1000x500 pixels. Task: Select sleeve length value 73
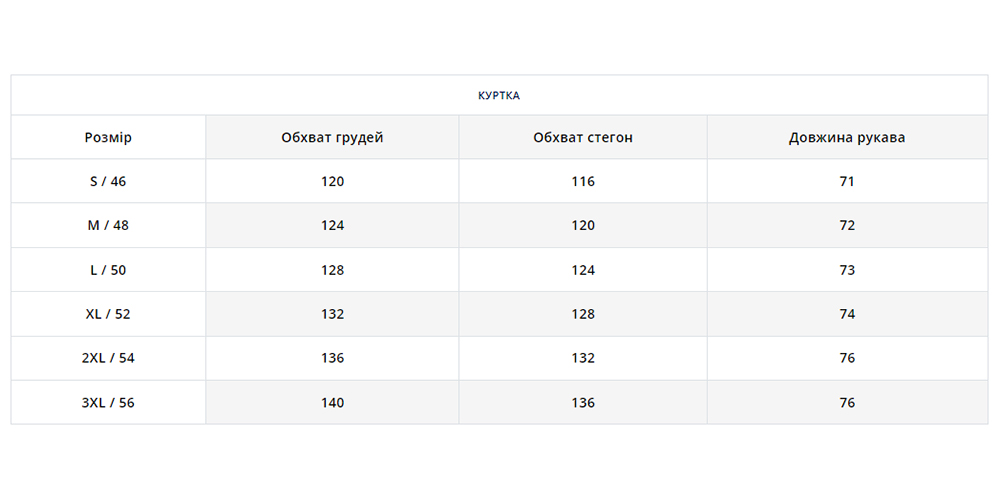pyautogui.click(x=847, y=270)
